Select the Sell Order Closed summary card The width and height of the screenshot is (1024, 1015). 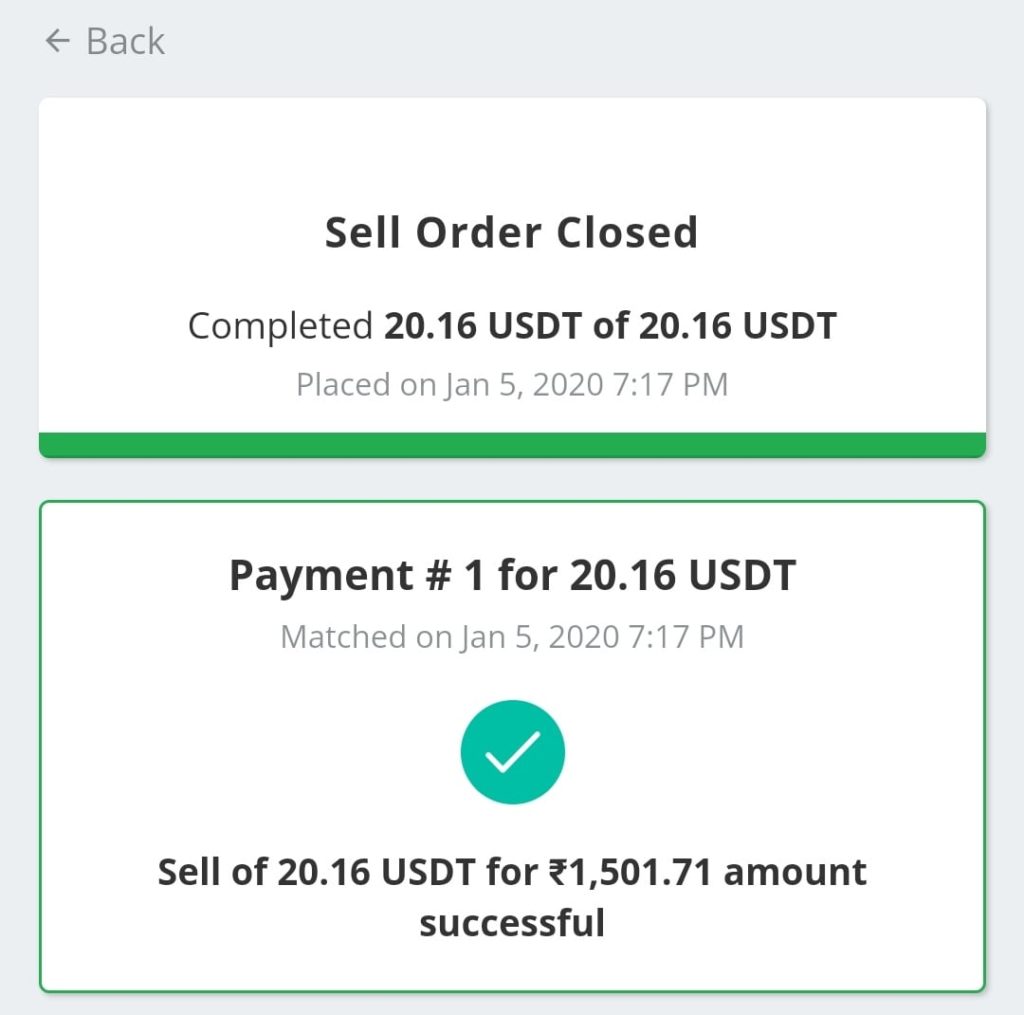click(x=512, y=278)
